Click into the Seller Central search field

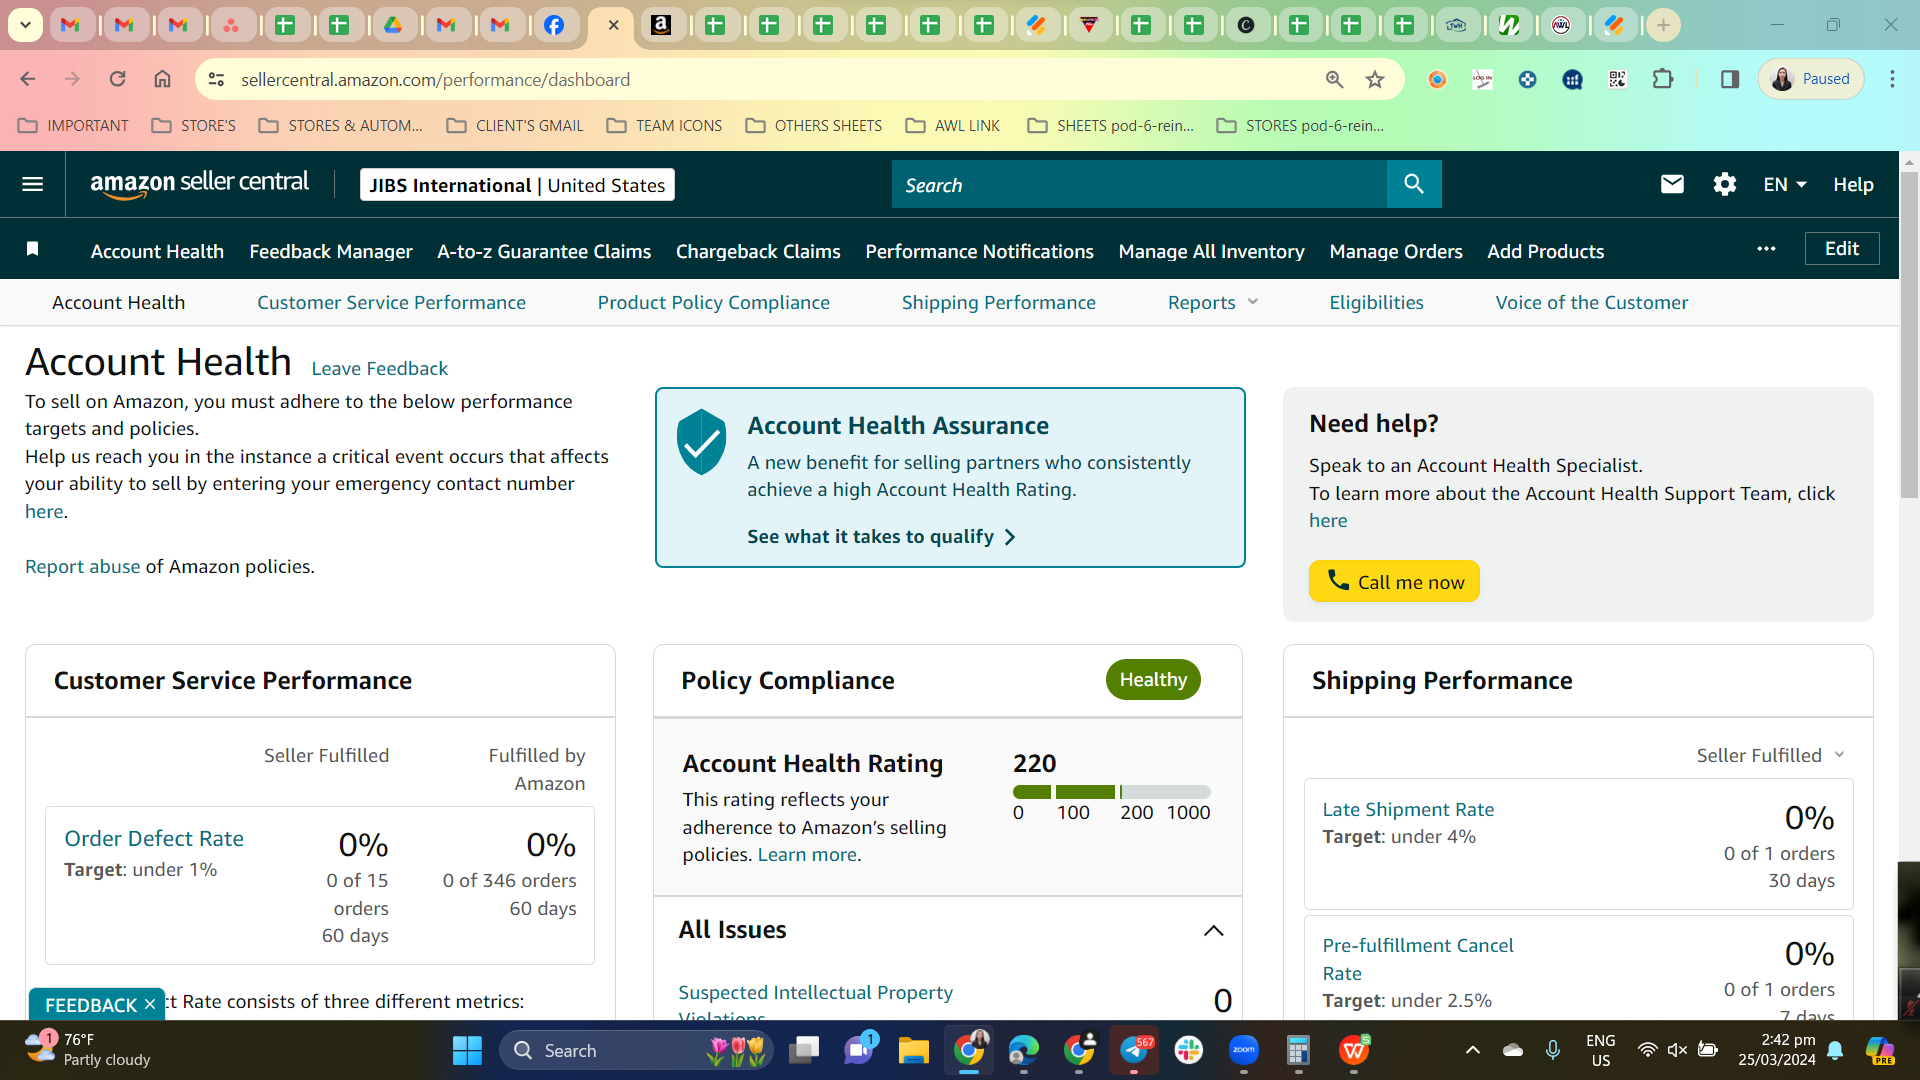coord(1139,184)
